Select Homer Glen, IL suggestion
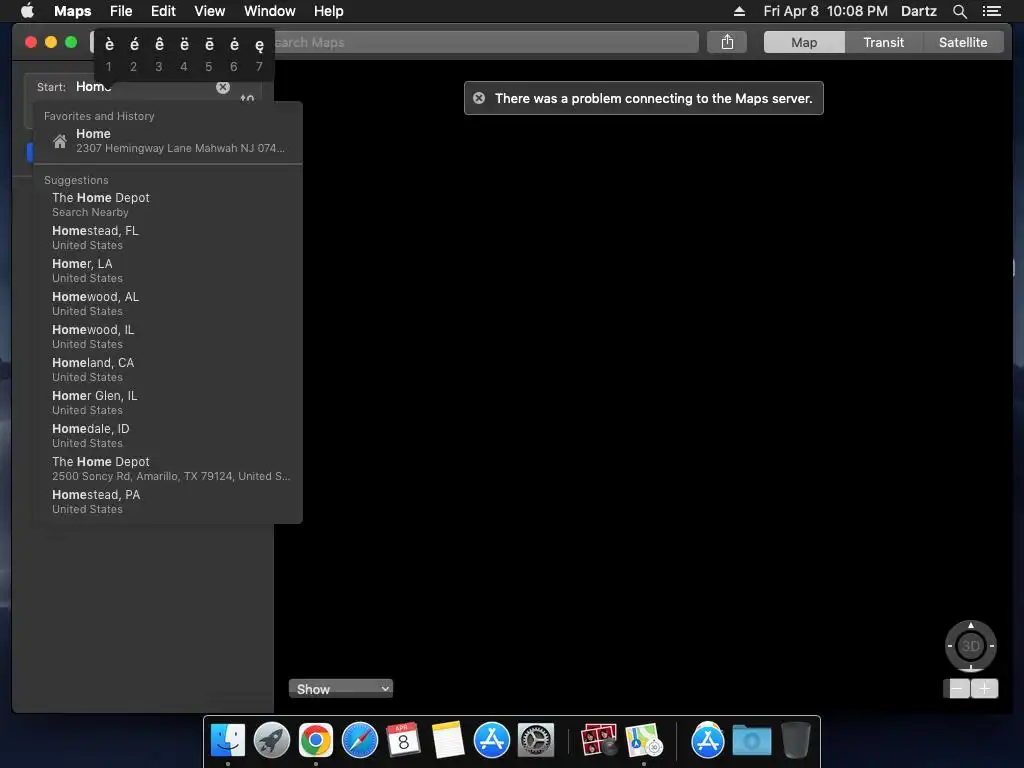The height and width of the screenshot is (768, 1024). tap(168, 402)
